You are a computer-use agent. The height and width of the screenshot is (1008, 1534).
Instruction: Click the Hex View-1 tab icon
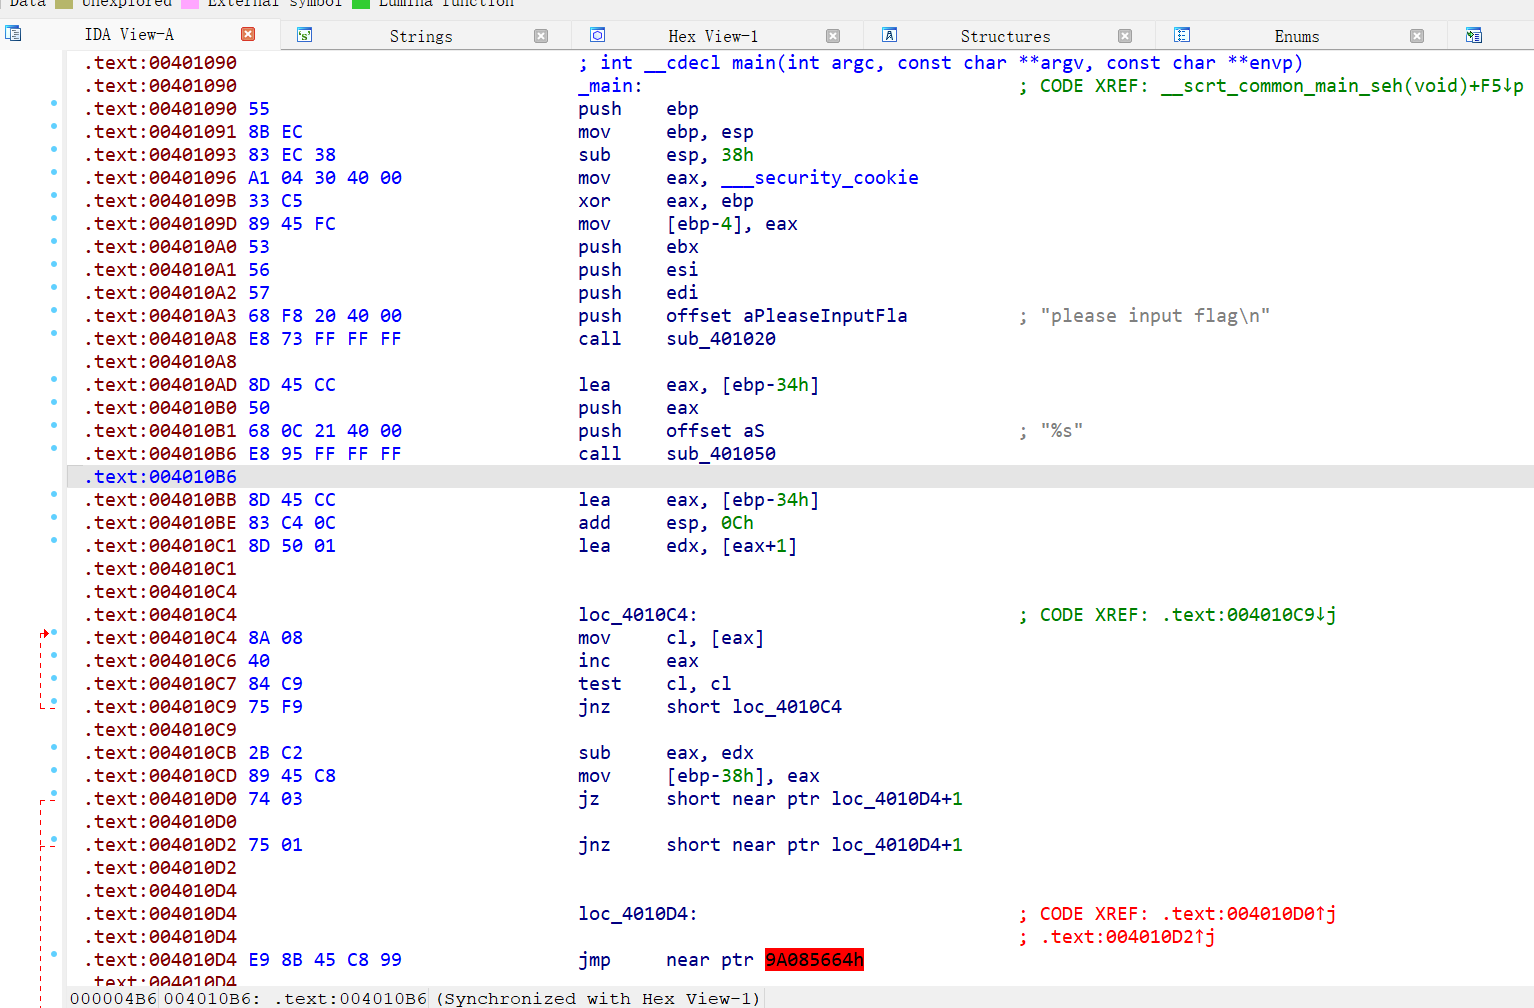(597, 36)
